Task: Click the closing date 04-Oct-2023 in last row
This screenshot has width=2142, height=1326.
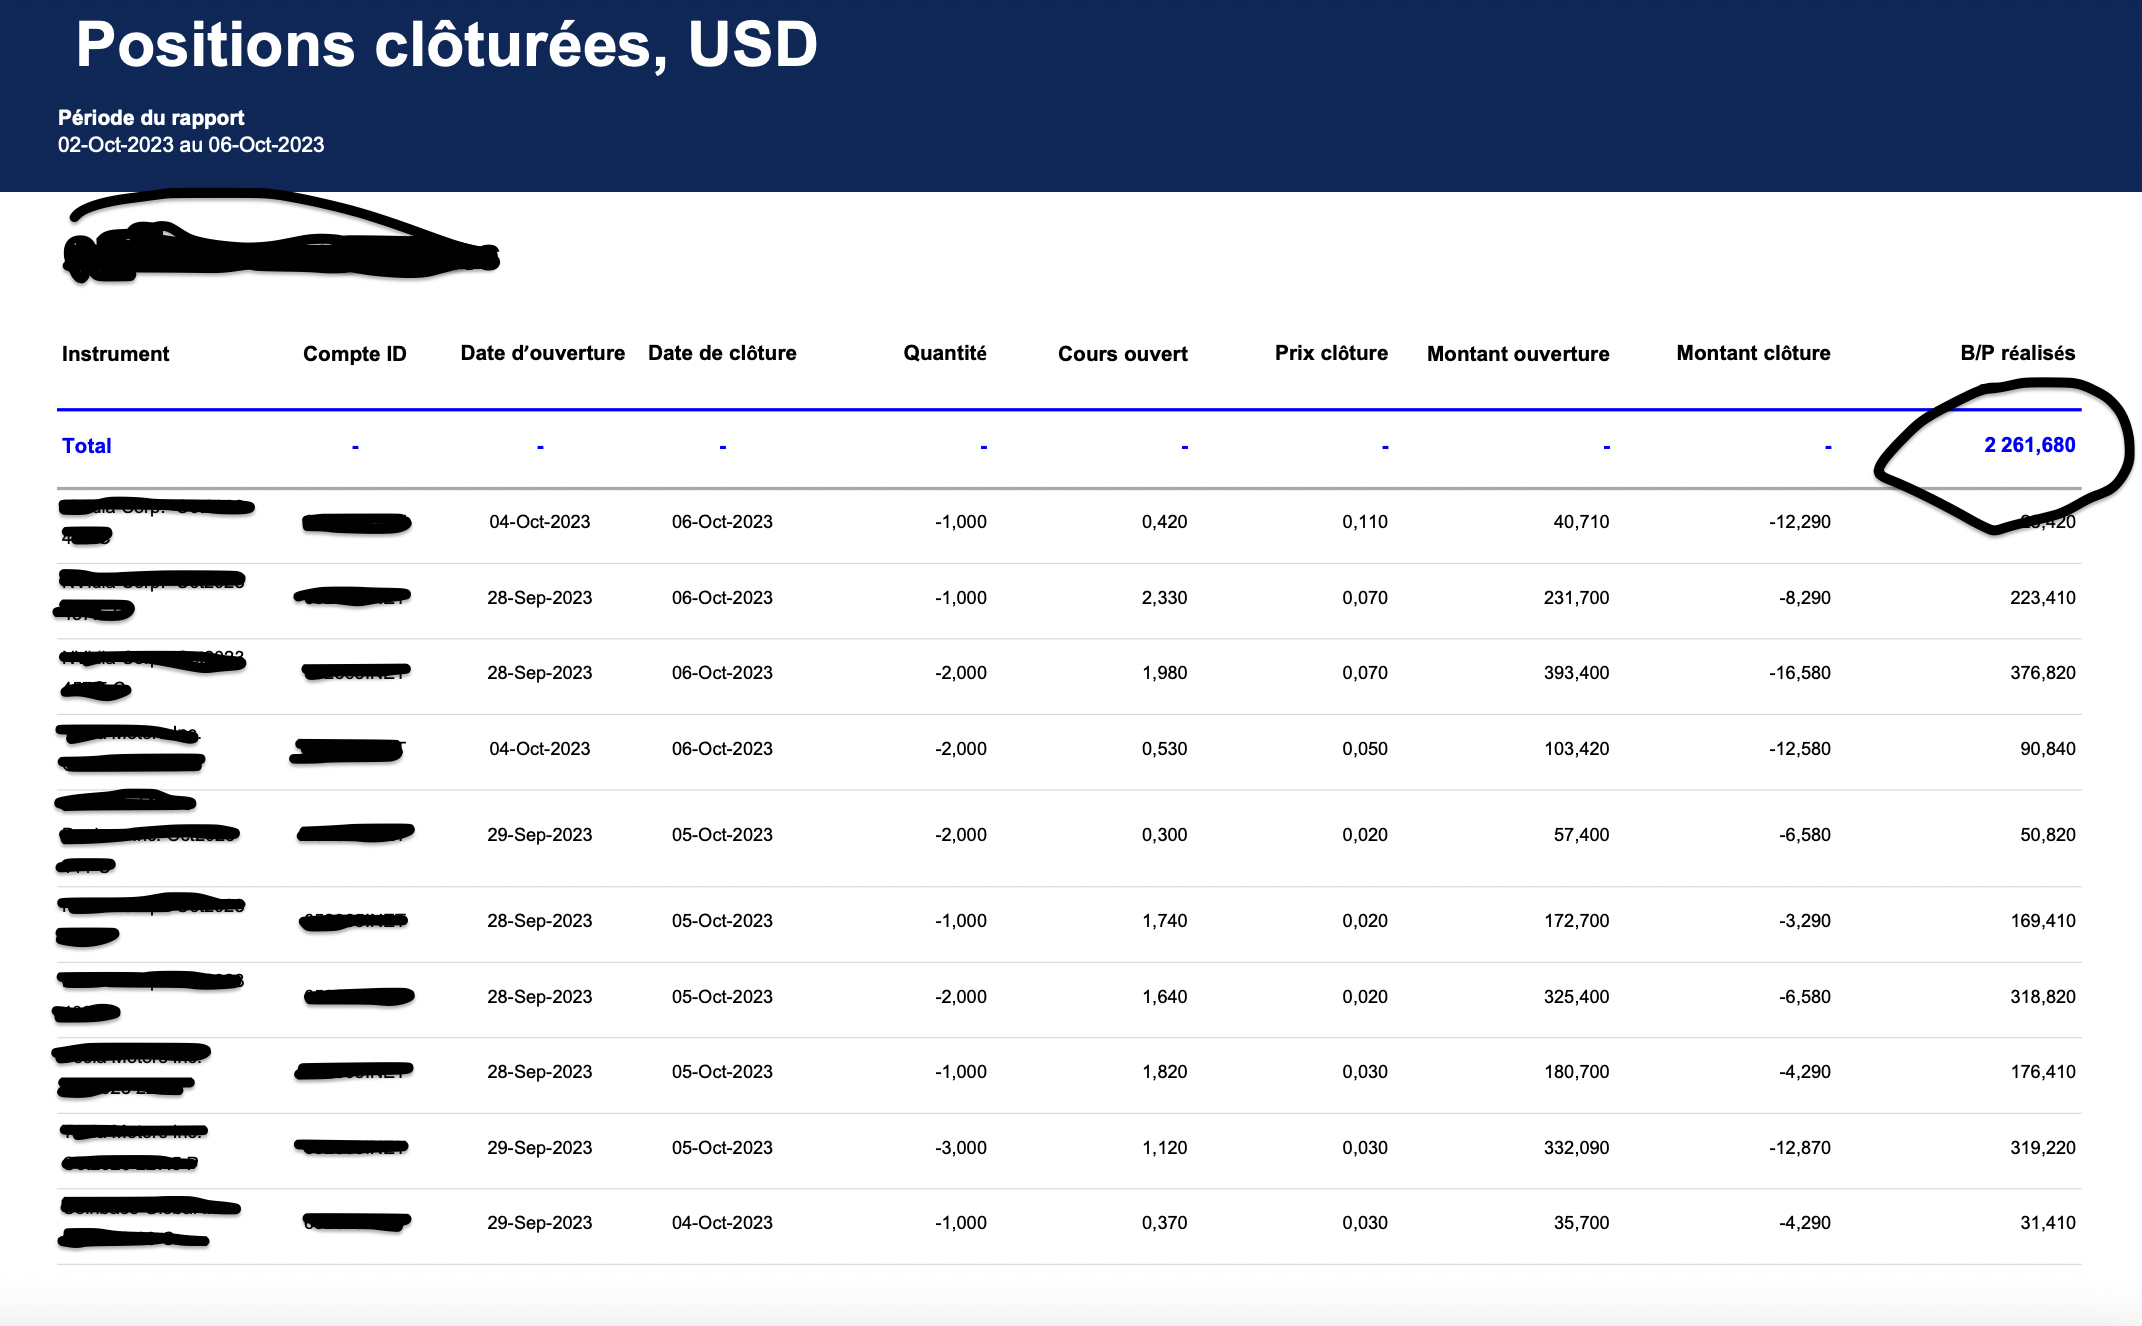Action: [722, 1223]
